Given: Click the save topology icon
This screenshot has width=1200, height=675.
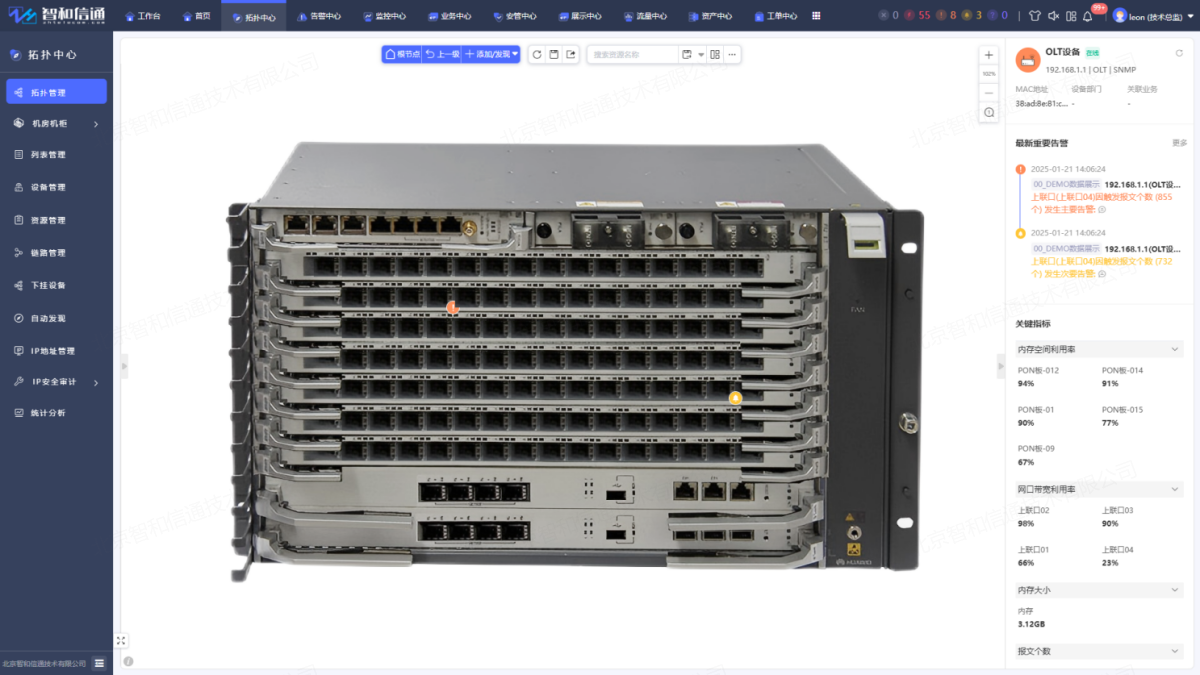Looking at the screenshot, I should [x=554, y=54].
